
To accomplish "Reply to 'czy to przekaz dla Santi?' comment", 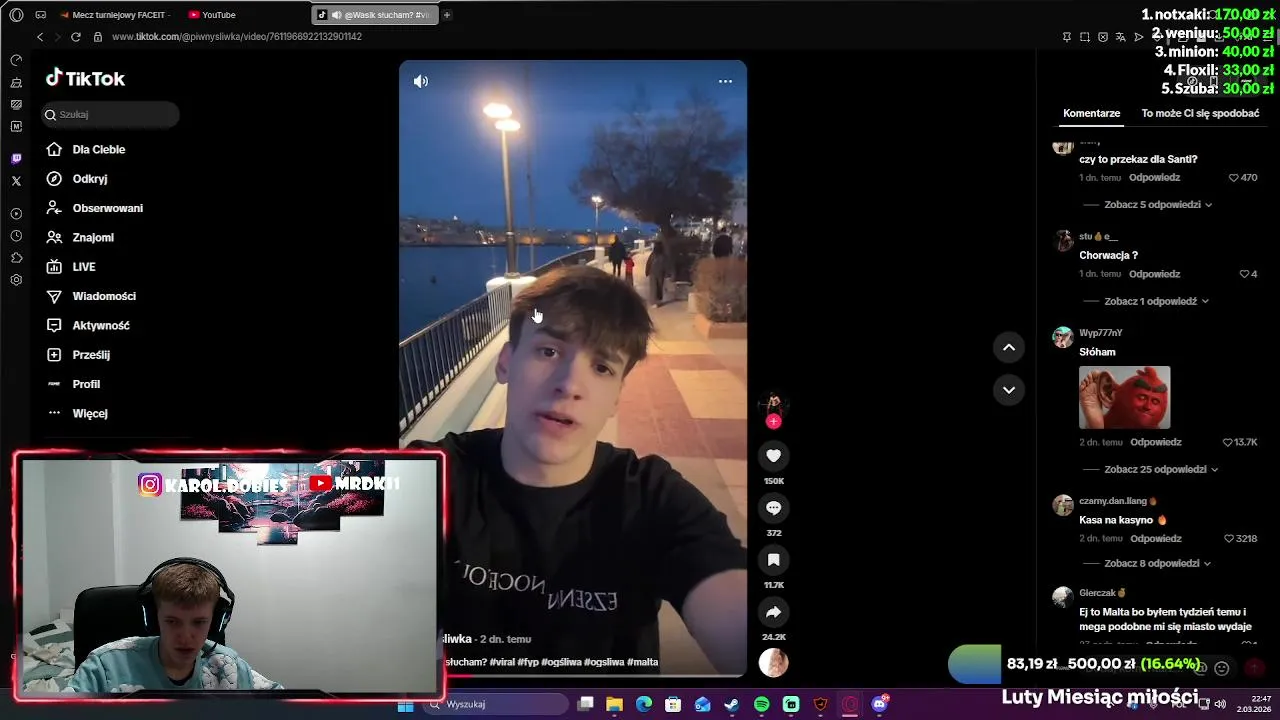I will 1155,178.
